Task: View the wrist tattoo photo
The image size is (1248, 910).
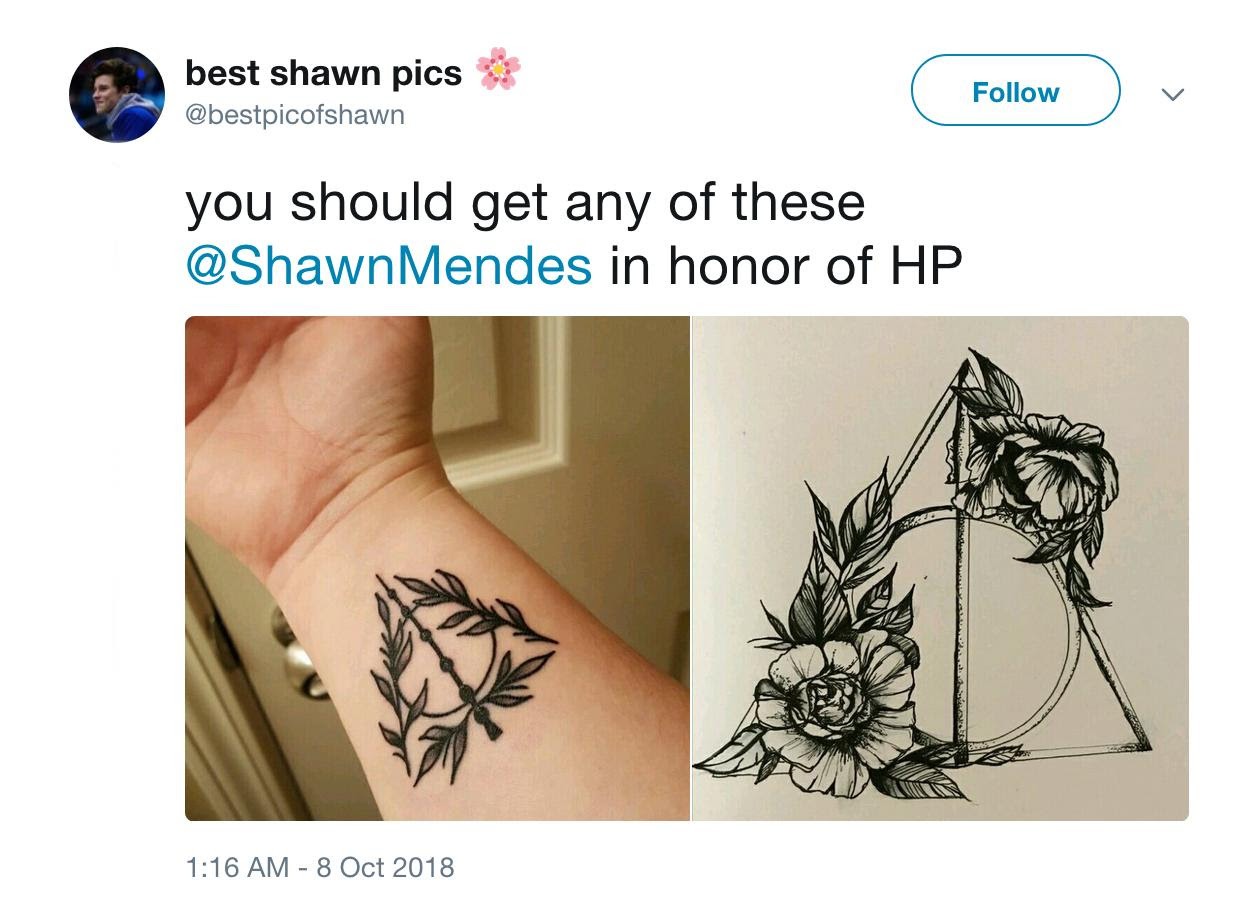Action: tap(437, 568)
